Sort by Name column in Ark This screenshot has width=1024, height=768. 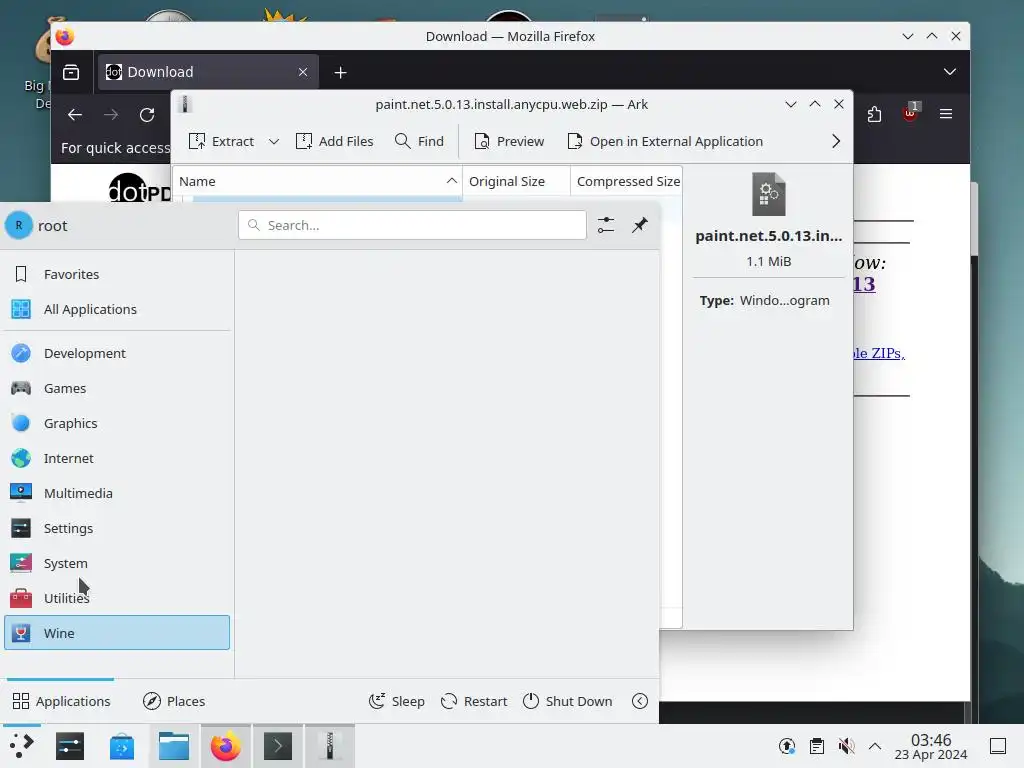pos(317,182)
